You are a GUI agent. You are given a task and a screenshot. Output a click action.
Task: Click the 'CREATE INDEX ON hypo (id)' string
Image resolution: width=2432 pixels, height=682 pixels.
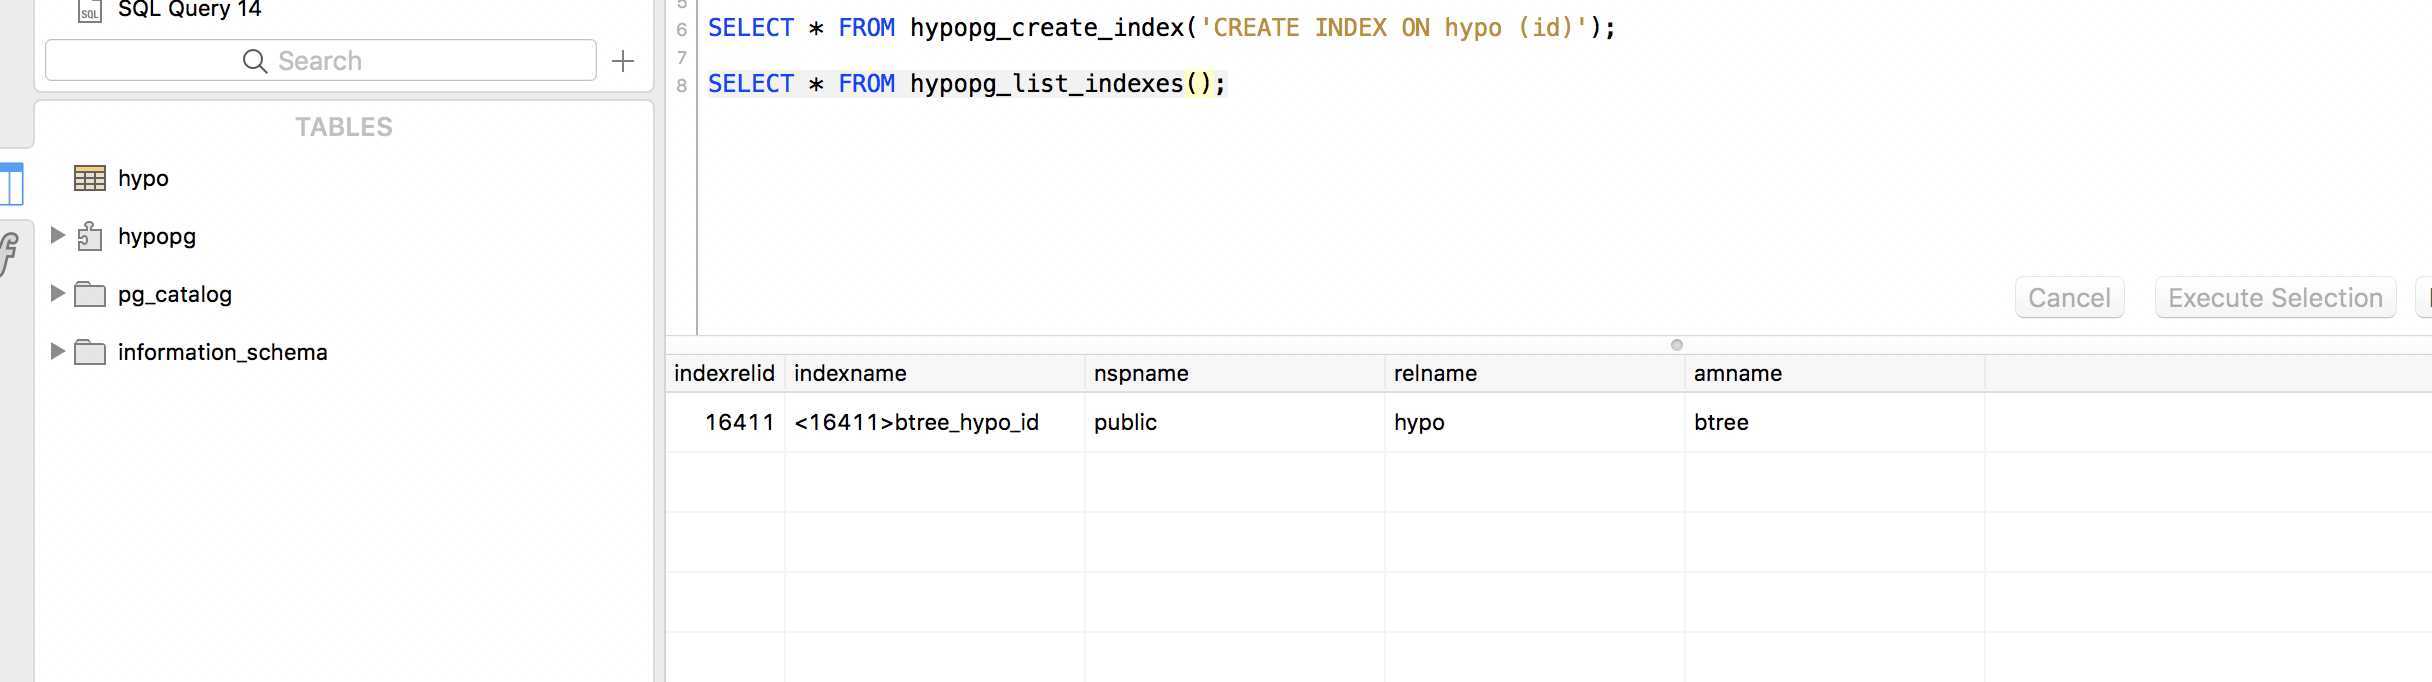[x=1394, y=28]
